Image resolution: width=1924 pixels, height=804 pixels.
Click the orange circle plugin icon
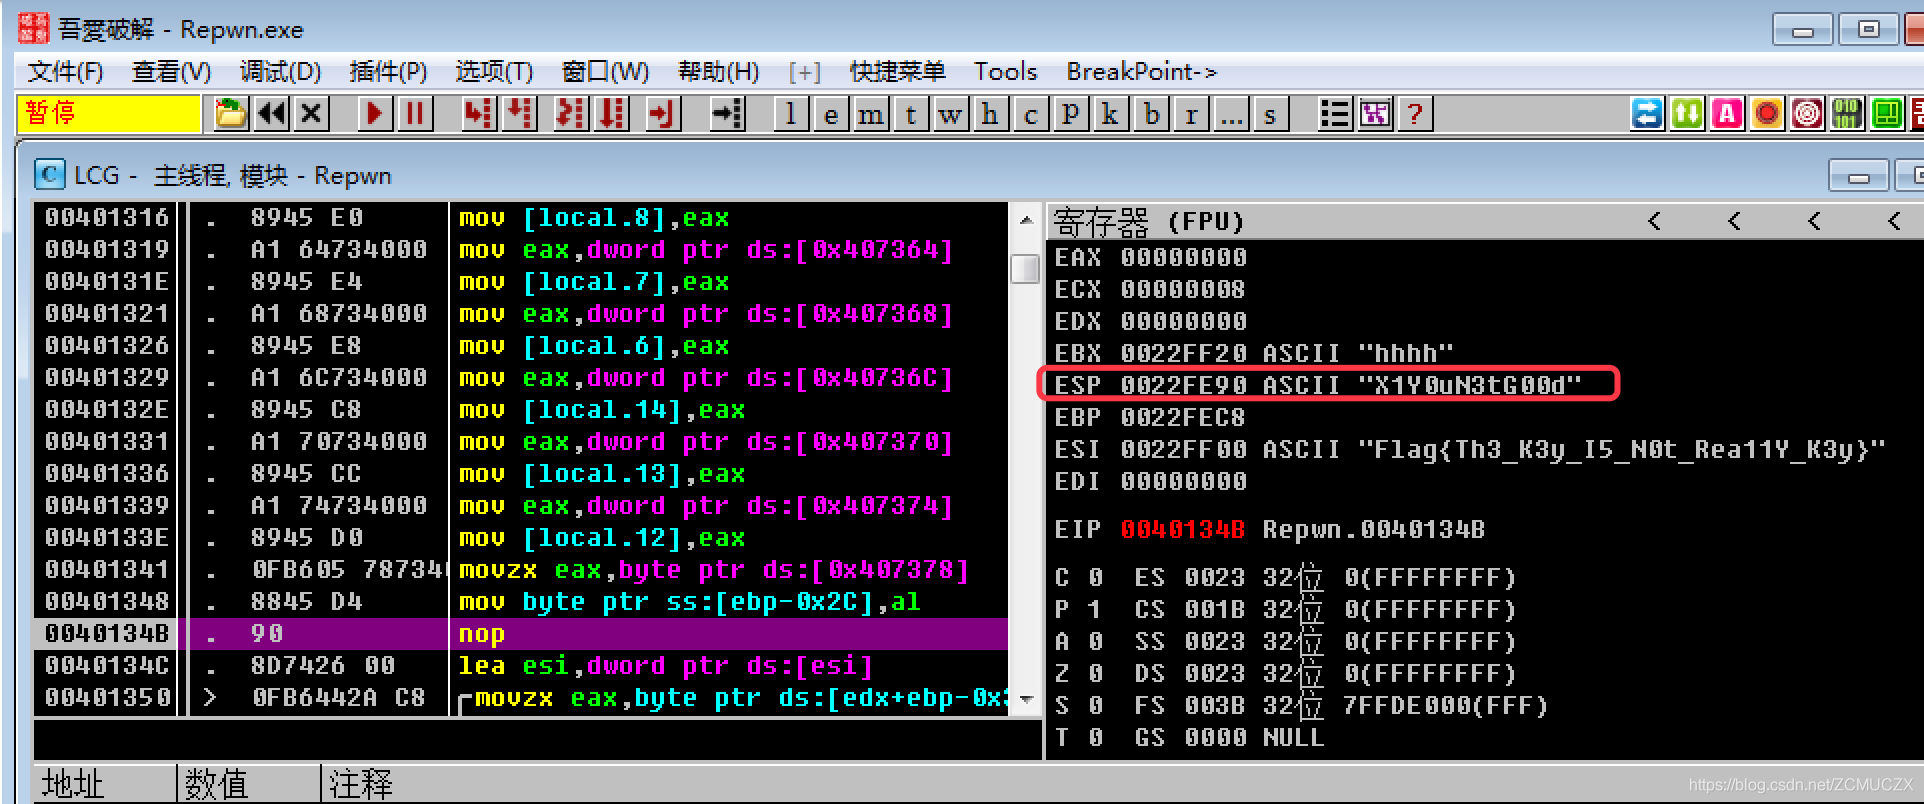(x=1767, y=114)
